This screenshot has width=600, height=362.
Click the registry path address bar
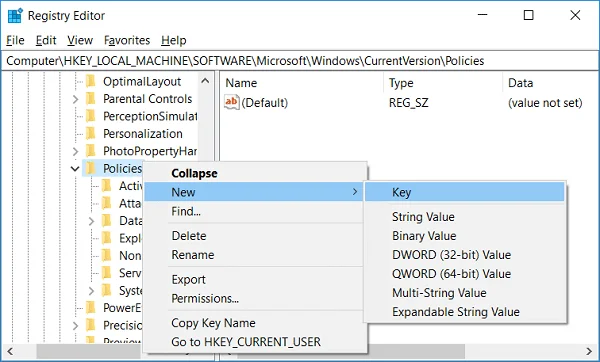[300, 61]
